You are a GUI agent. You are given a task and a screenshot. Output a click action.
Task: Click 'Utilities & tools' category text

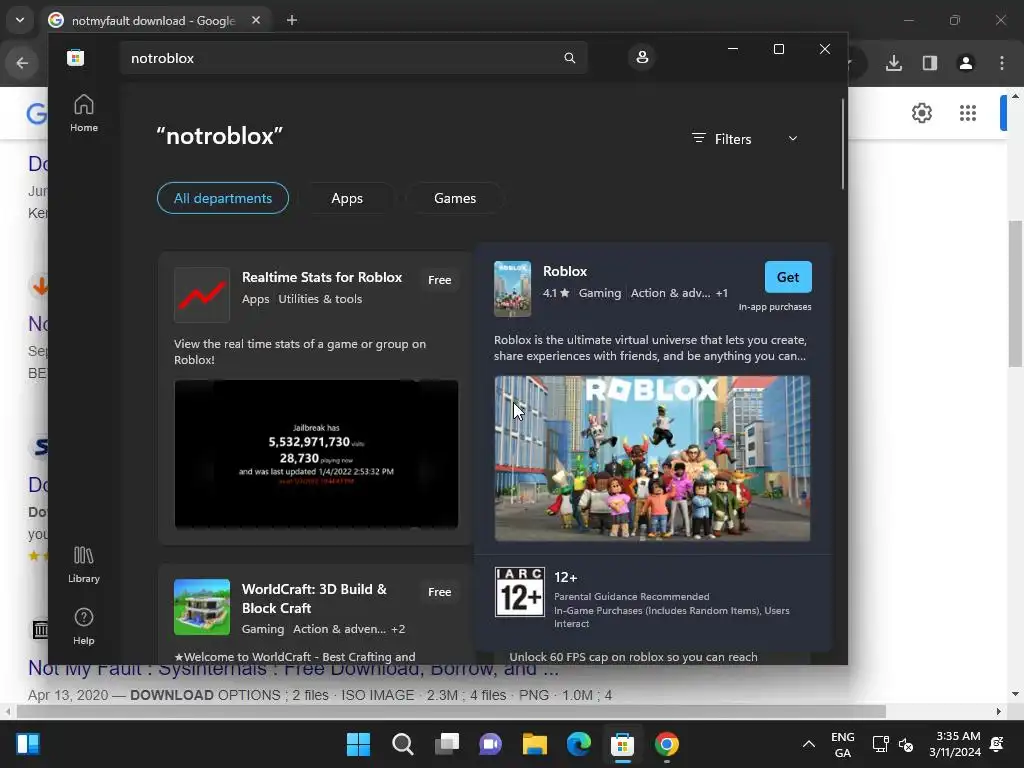point(320,299)
